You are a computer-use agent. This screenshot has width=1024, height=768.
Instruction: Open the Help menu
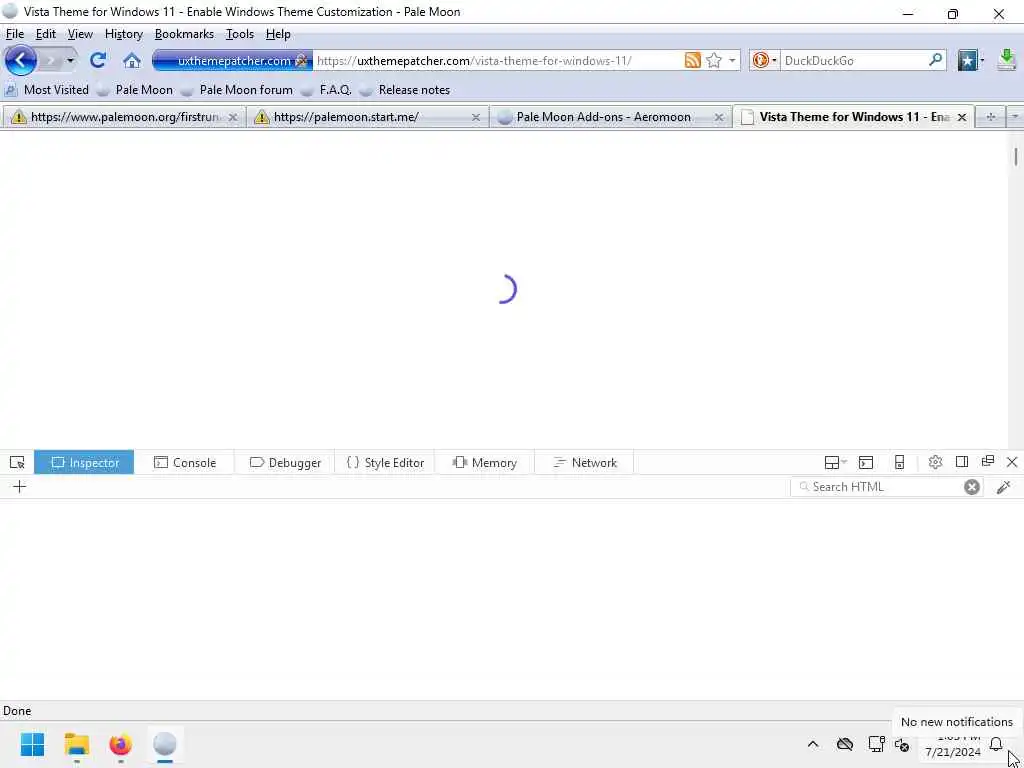click(x=278, y=34)
